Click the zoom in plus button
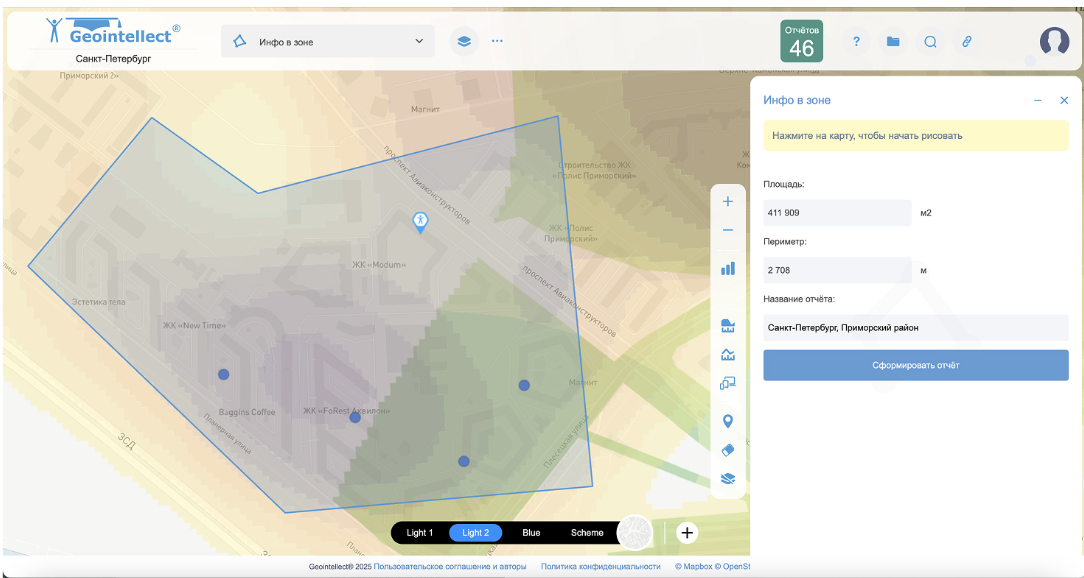The width and height of the screenshot is (1084, 578). tap(728, 201)
